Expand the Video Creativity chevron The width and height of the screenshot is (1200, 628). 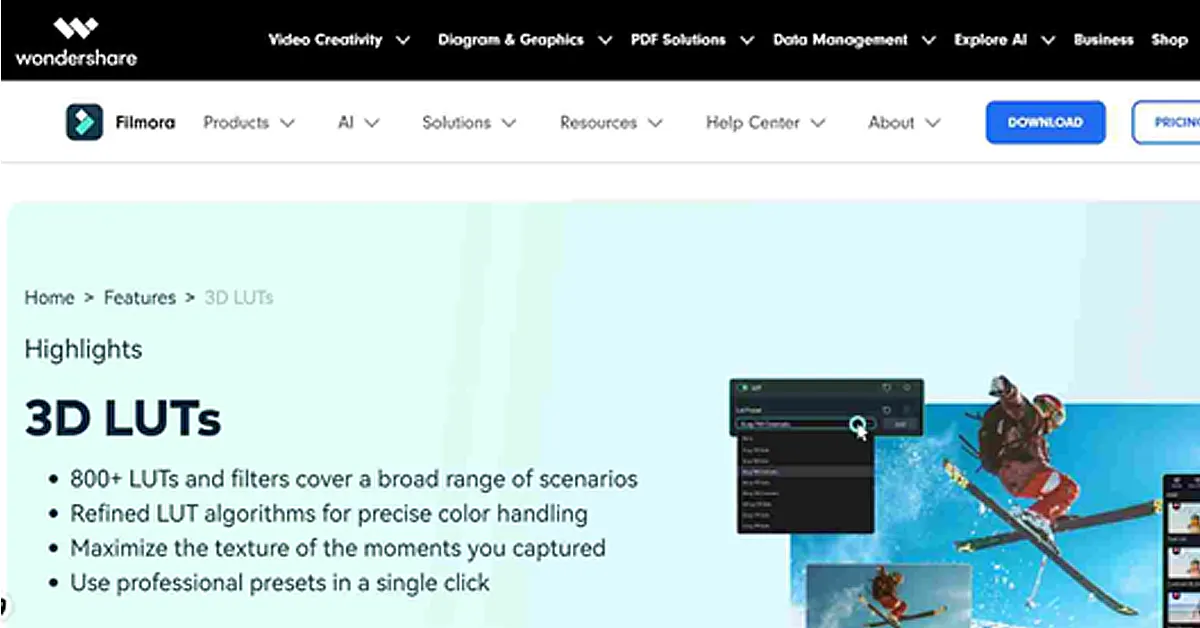pos(403,41)
